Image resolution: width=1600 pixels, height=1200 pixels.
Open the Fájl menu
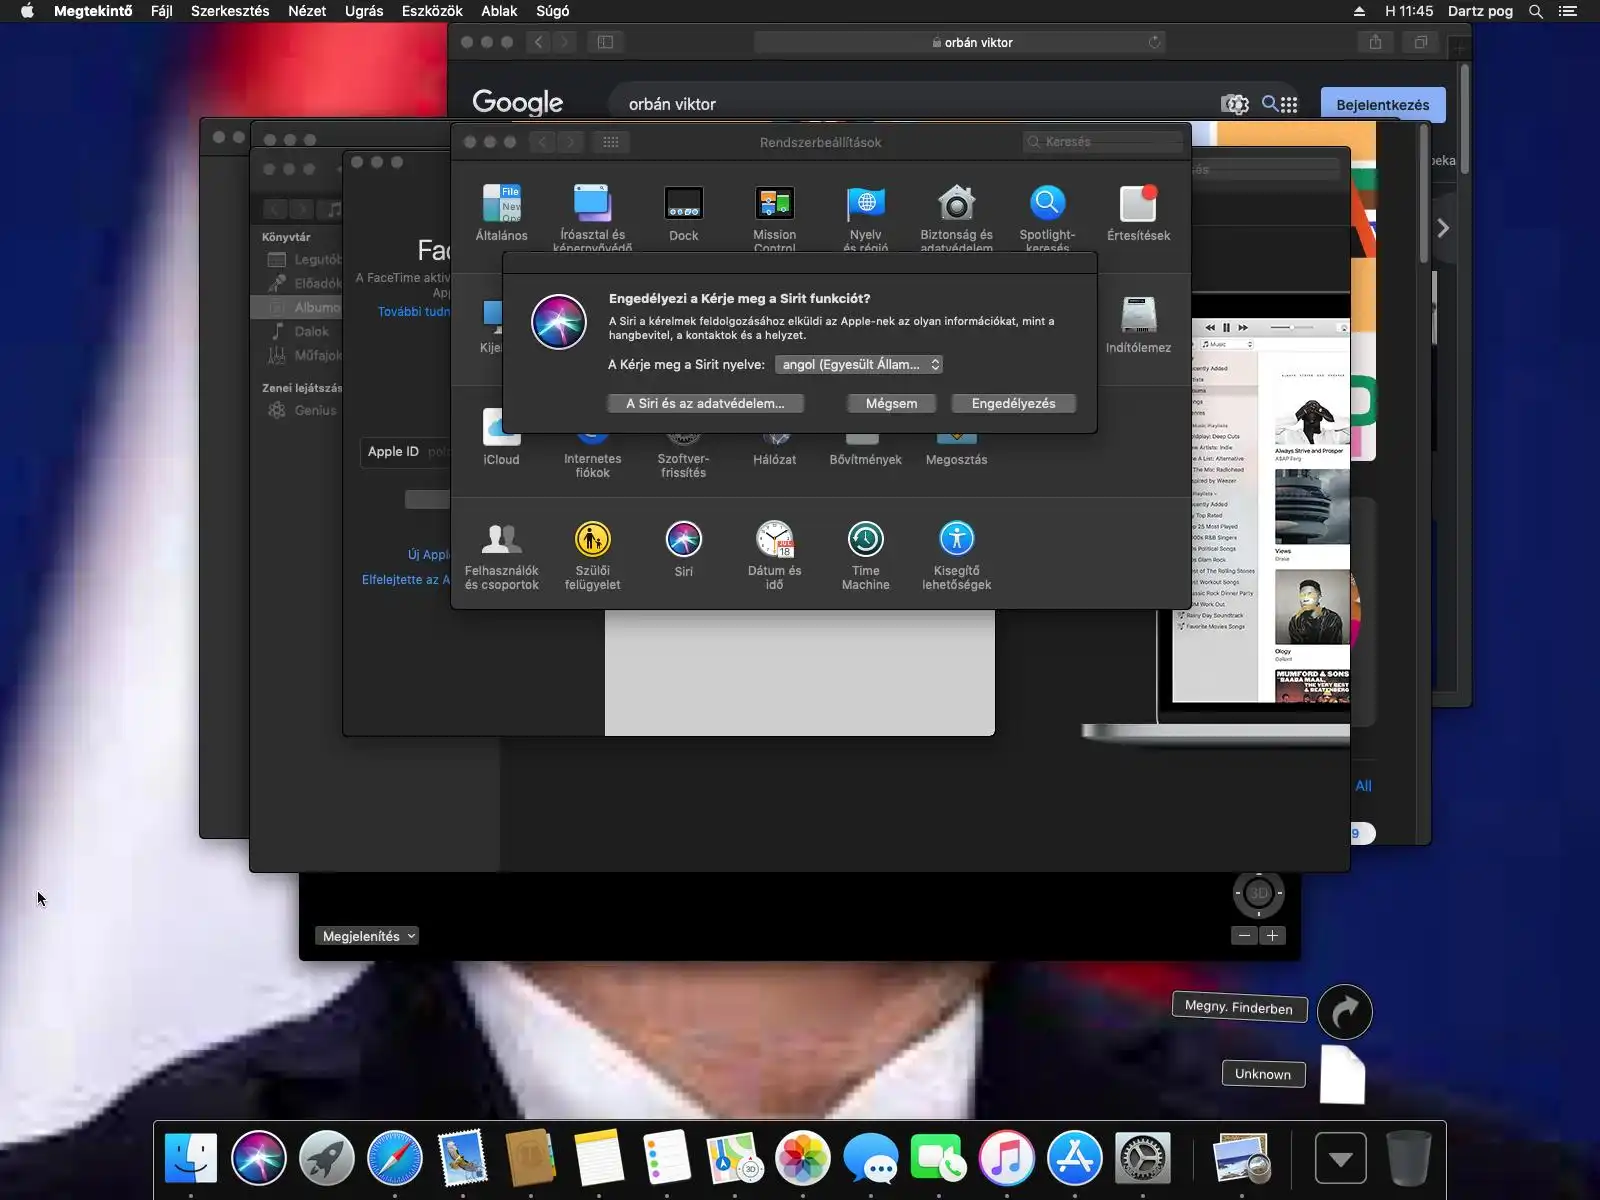[161, 11]
